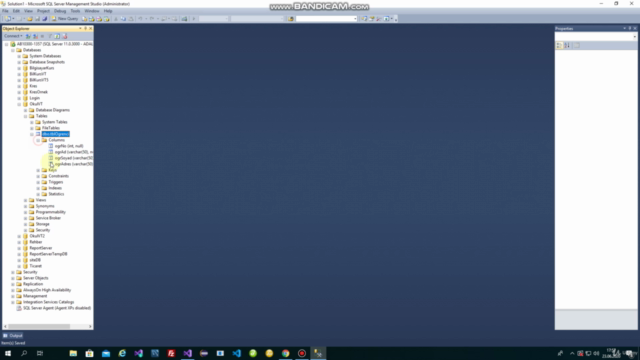The width and height of the screenshot is (640, 360).
Task: Click Categorized icon in Properties panel
Action: (560, 45)
